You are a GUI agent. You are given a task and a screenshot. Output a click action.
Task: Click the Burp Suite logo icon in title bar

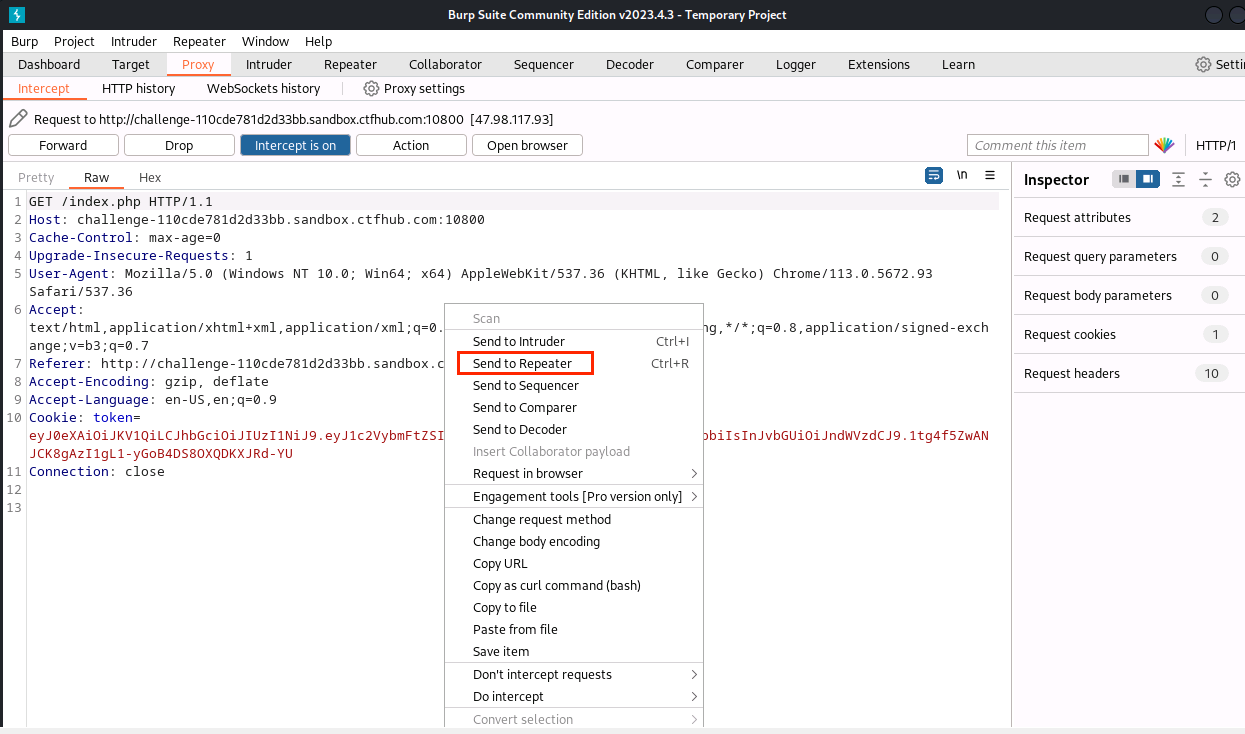pos(16,14)
